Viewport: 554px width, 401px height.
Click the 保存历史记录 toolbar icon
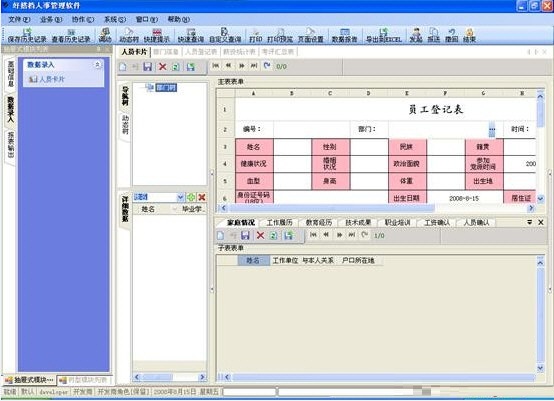[x=27, y=36]
